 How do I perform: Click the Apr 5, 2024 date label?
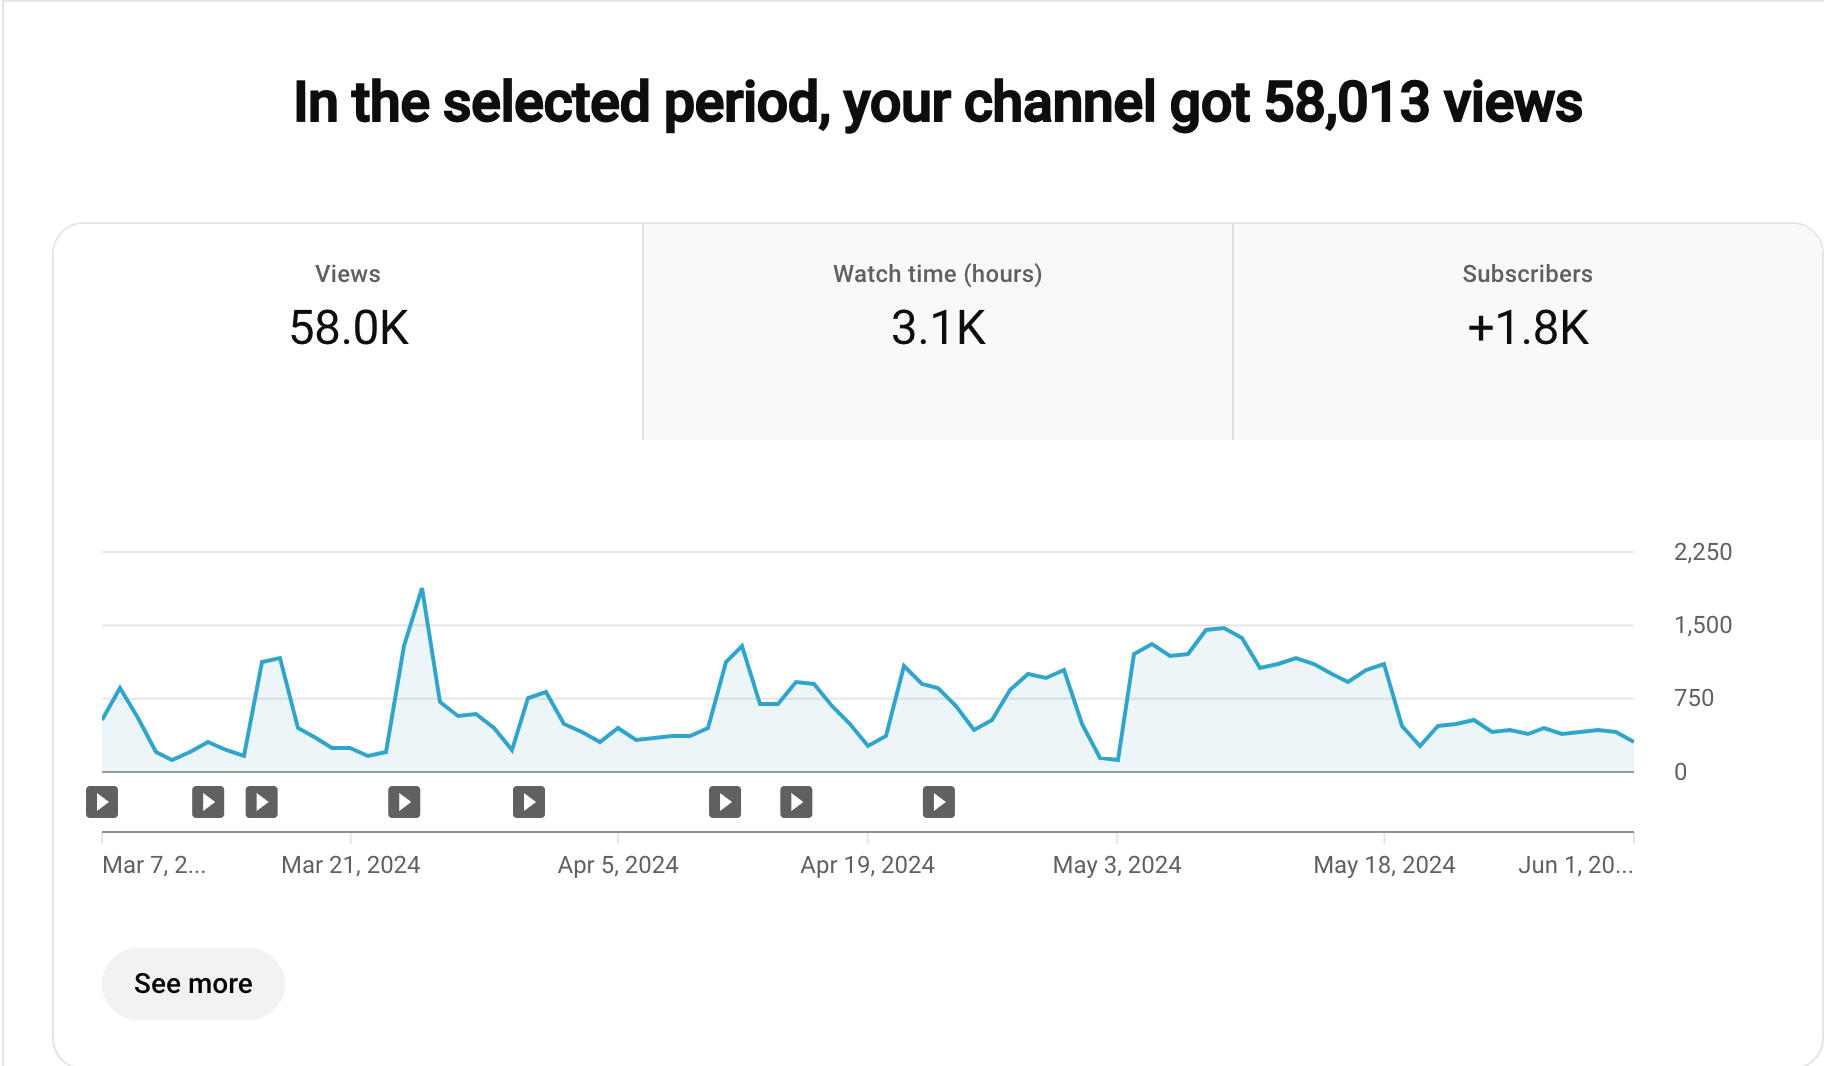[x=618, y=865]
